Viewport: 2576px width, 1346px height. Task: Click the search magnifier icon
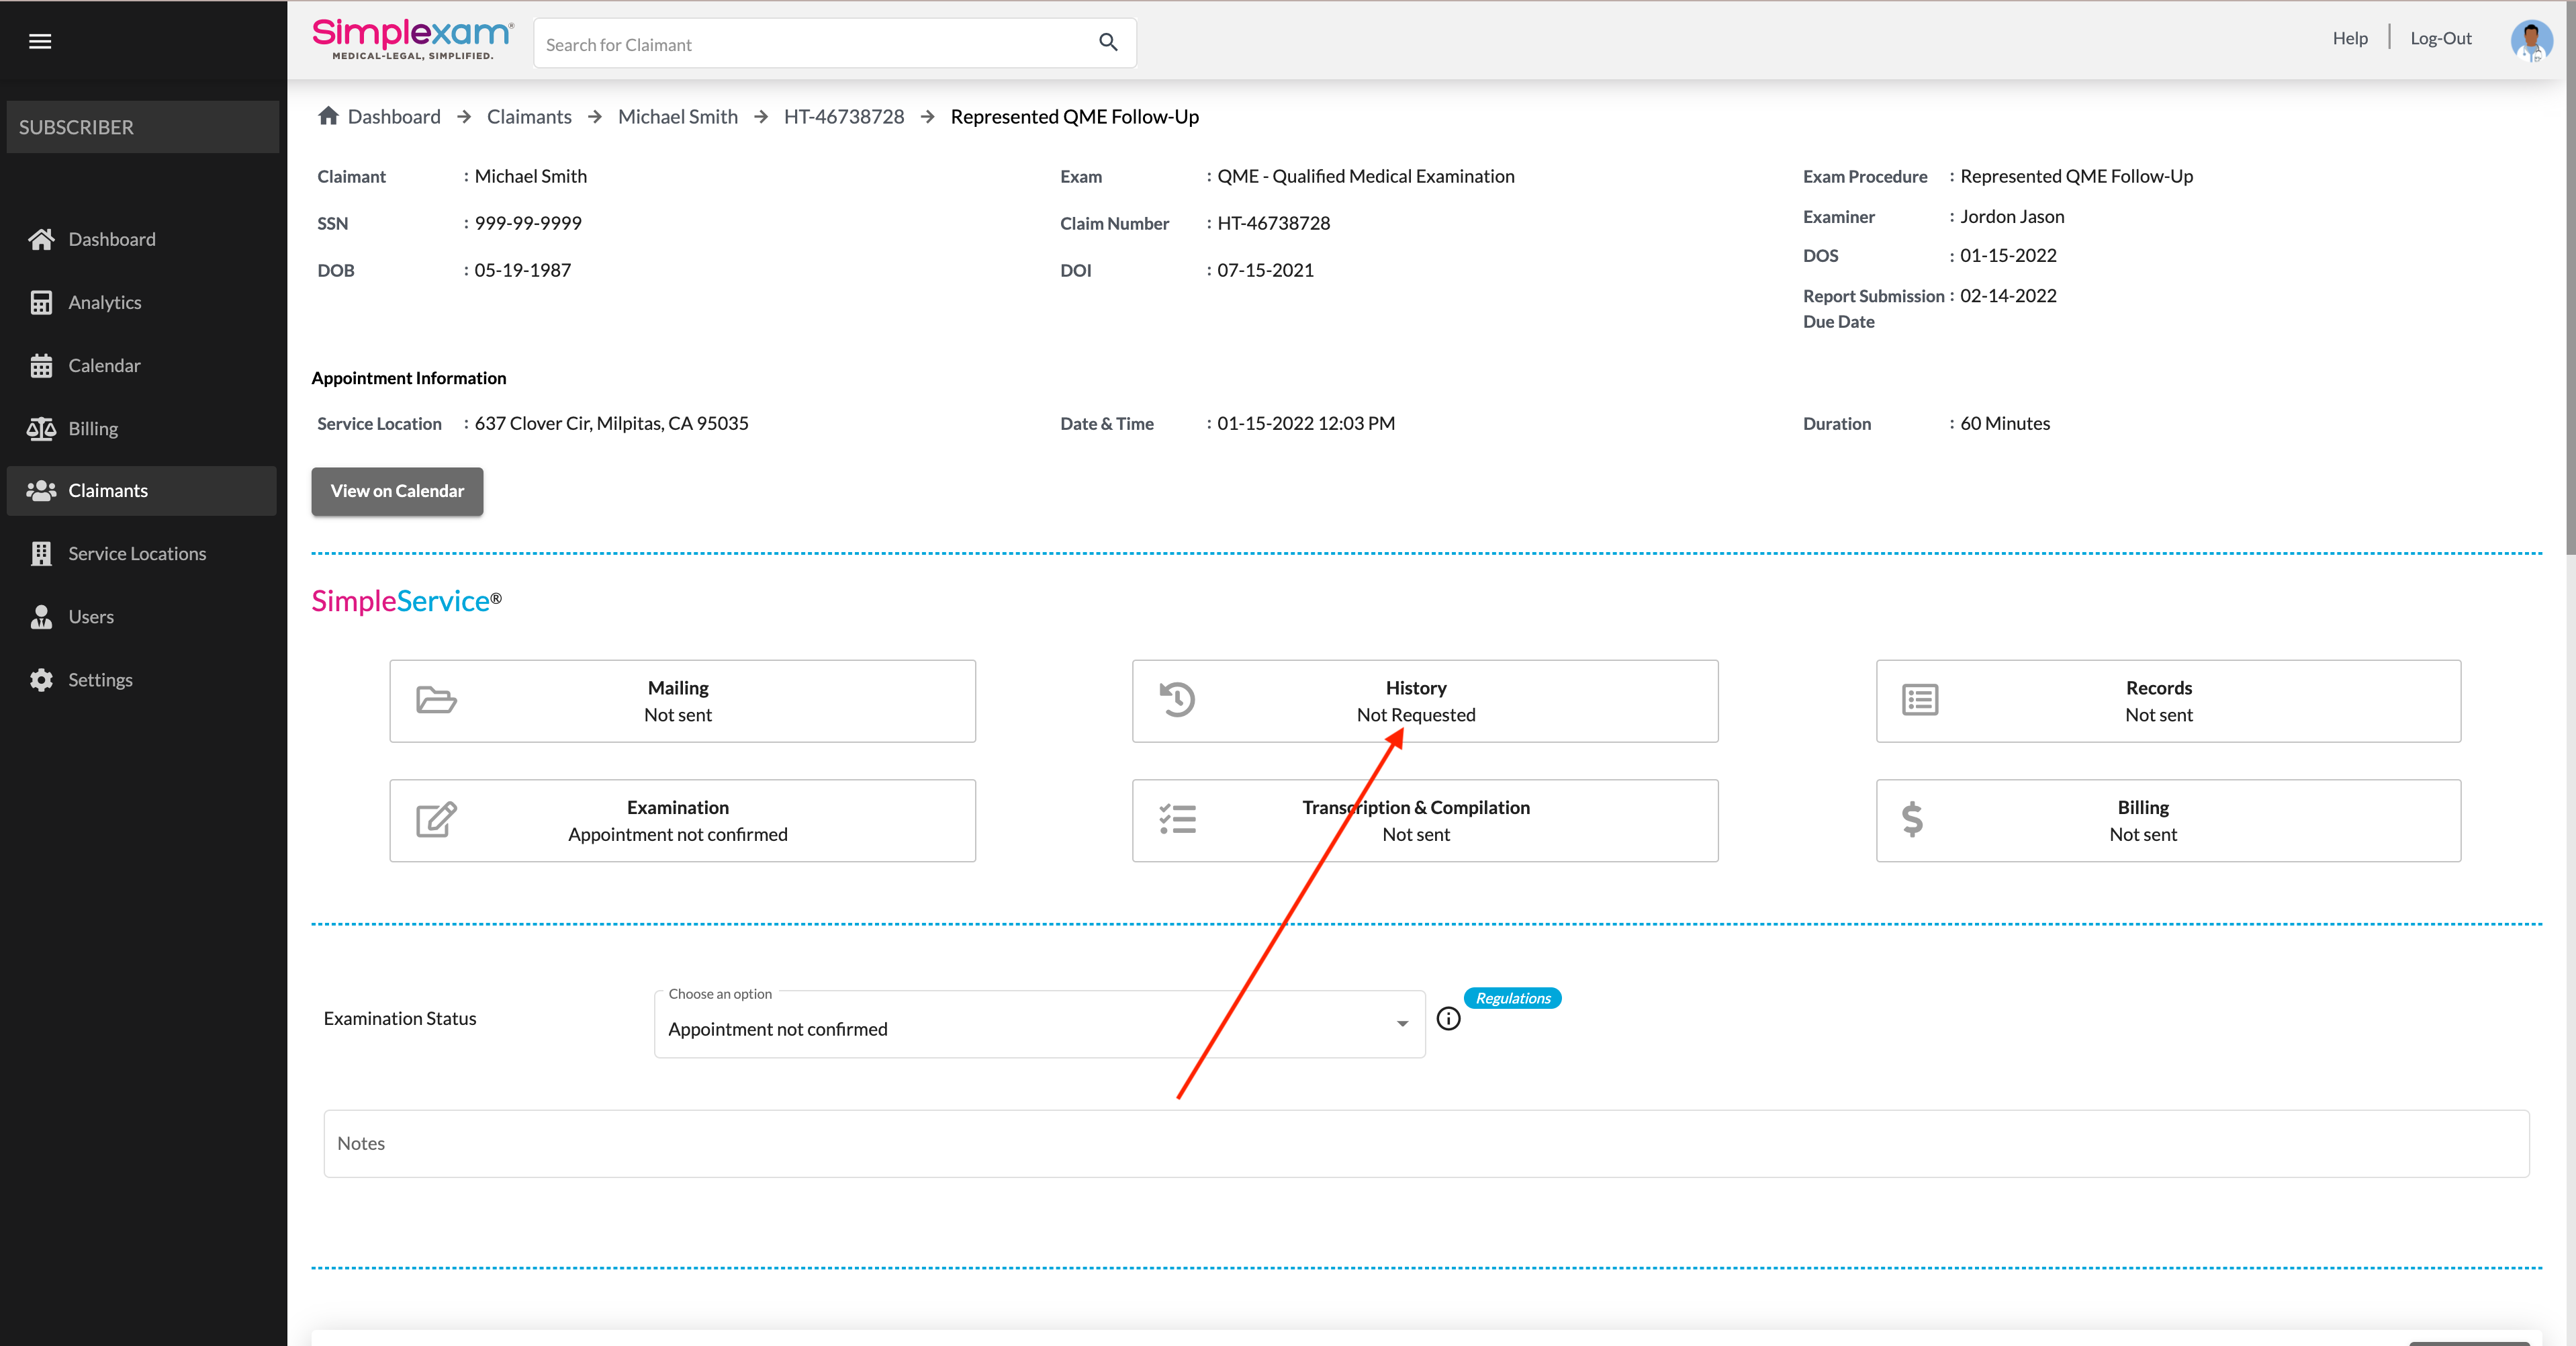pos(1108,42)
